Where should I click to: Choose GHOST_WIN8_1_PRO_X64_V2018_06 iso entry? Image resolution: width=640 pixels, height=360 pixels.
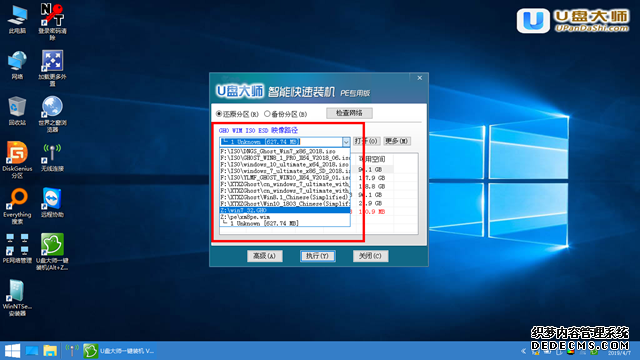[x=285, y=158]
